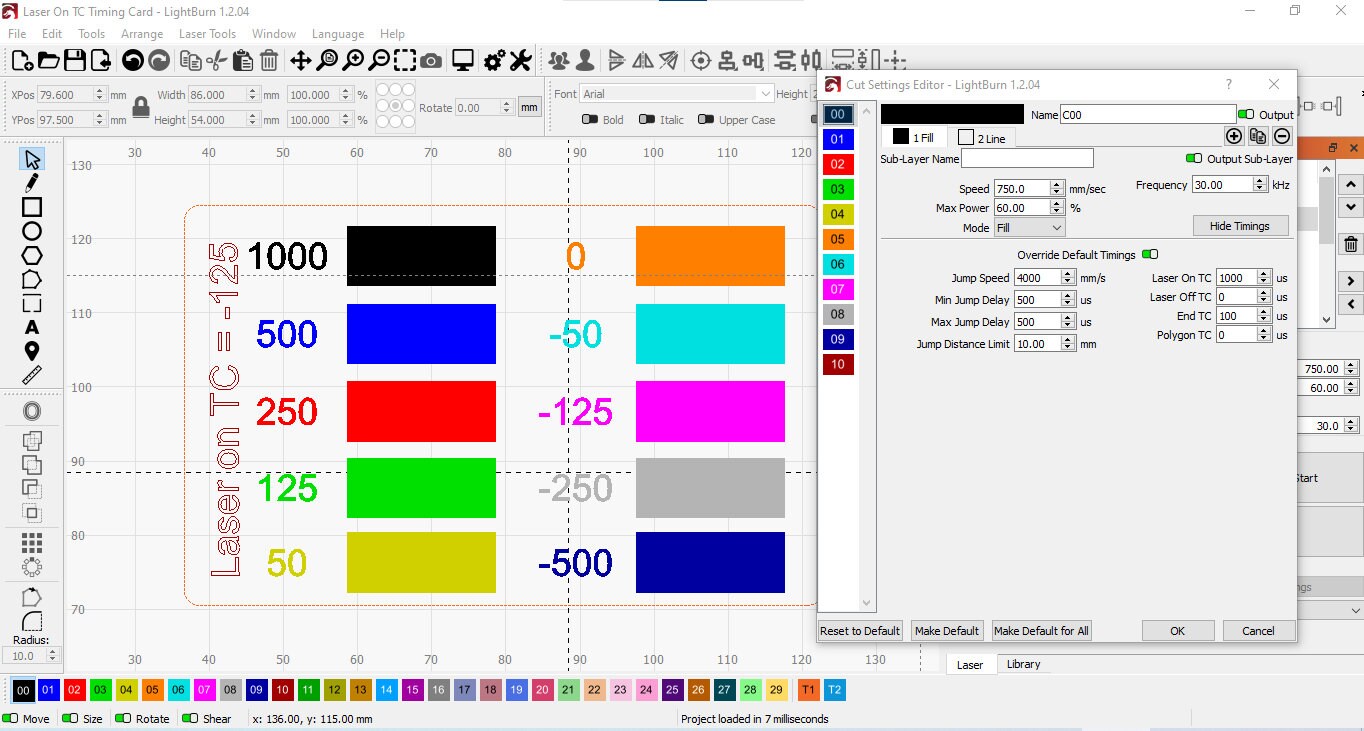Click the camera capture icon
This screenshot has width=1364, height=731.
(x=431, y=61)
